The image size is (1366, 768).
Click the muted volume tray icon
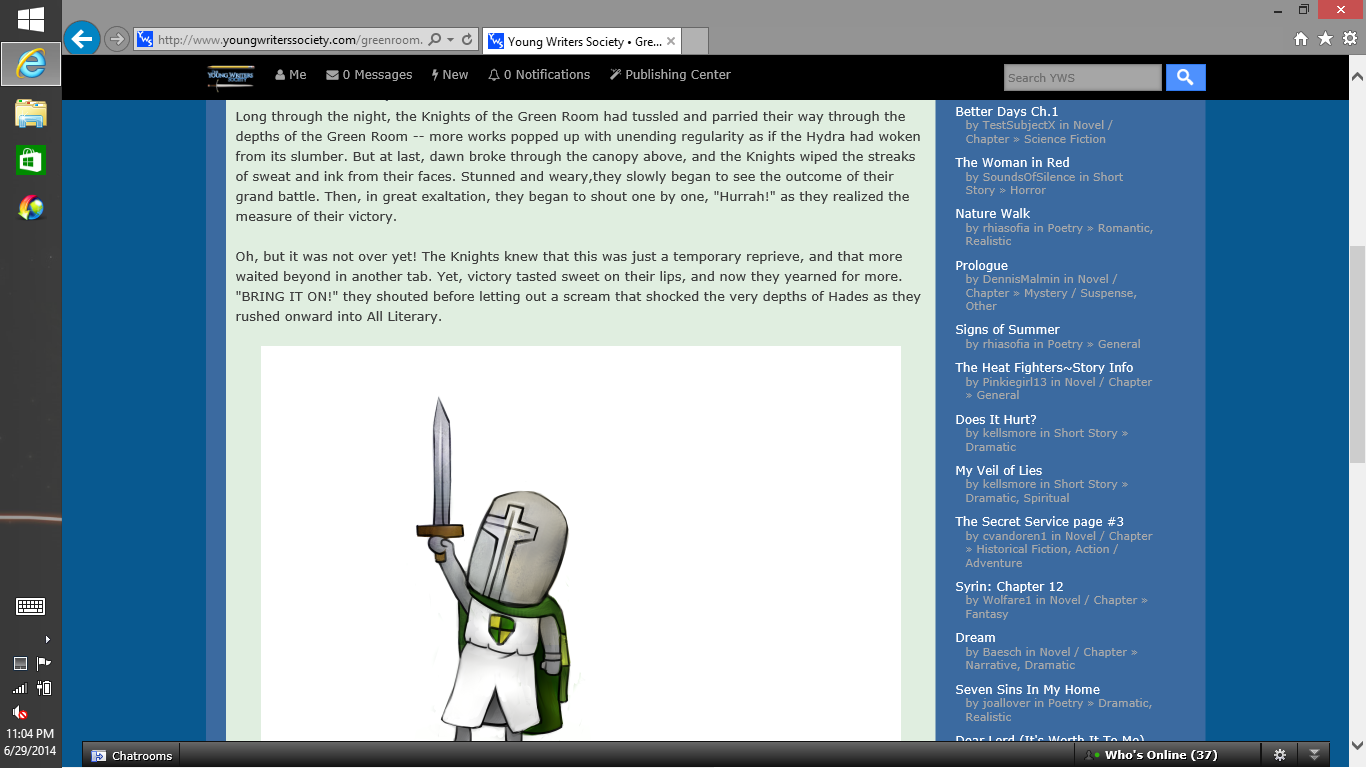(x=19, y=713)
